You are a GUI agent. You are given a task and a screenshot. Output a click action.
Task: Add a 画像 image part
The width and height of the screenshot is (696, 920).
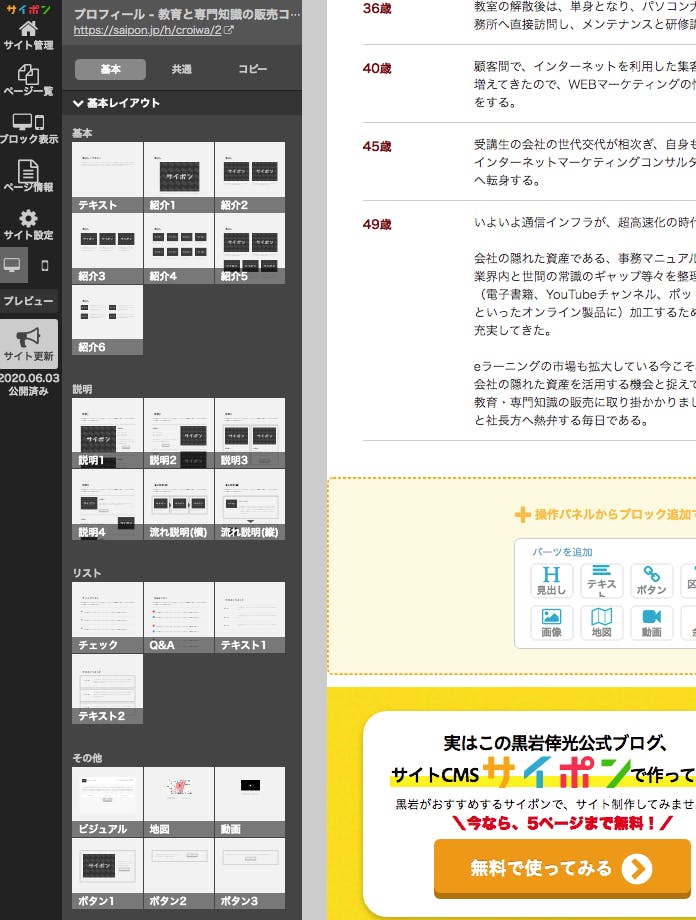click(x=551, y=623)
